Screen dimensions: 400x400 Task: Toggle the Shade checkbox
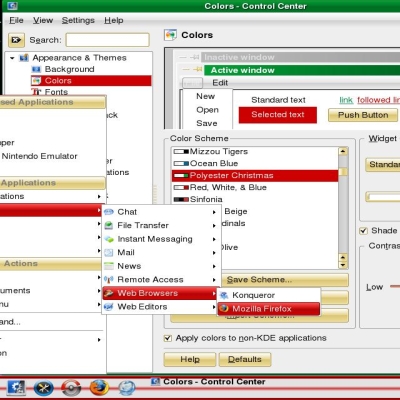coord(364,231)
